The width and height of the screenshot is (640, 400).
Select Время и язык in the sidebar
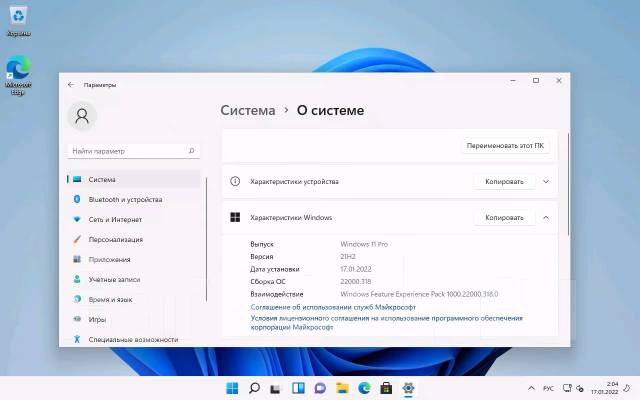click(134, 299)
